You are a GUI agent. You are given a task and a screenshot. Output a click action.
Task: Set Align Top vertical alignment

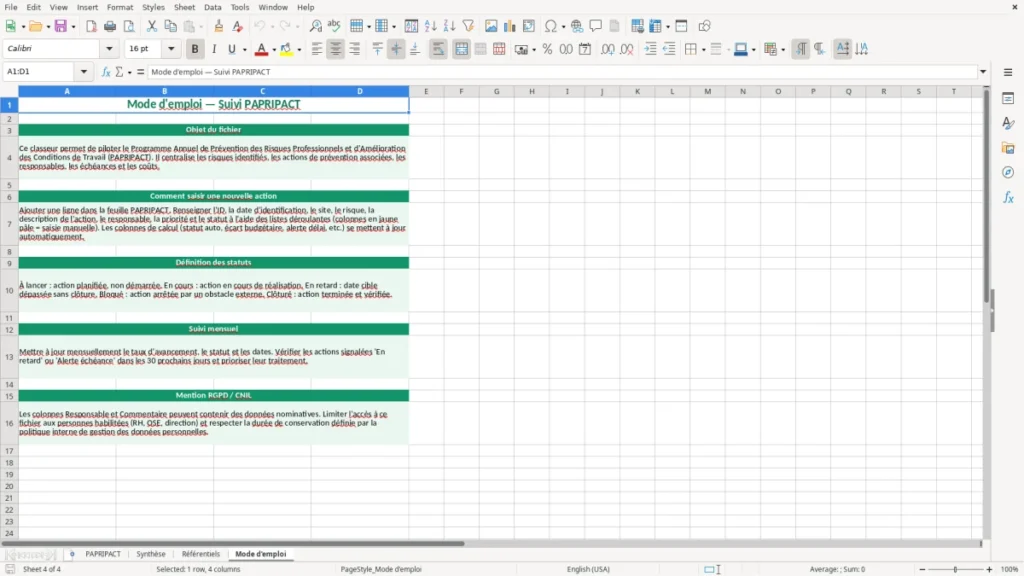coord(377,49)
